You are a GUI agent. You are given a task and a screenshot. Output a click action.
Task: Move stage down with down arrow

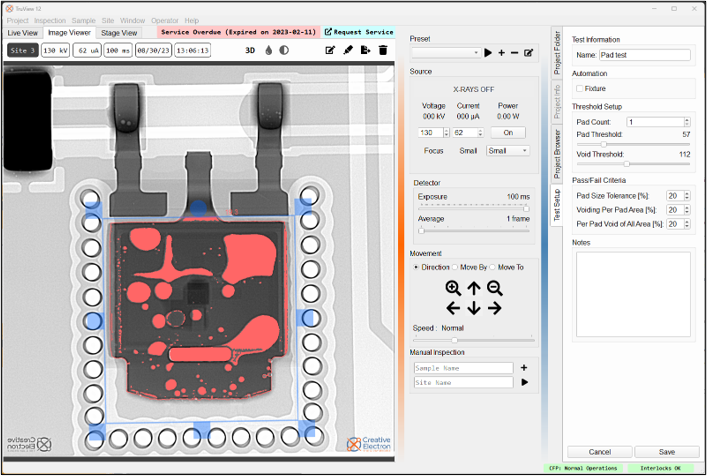[474, 308]
